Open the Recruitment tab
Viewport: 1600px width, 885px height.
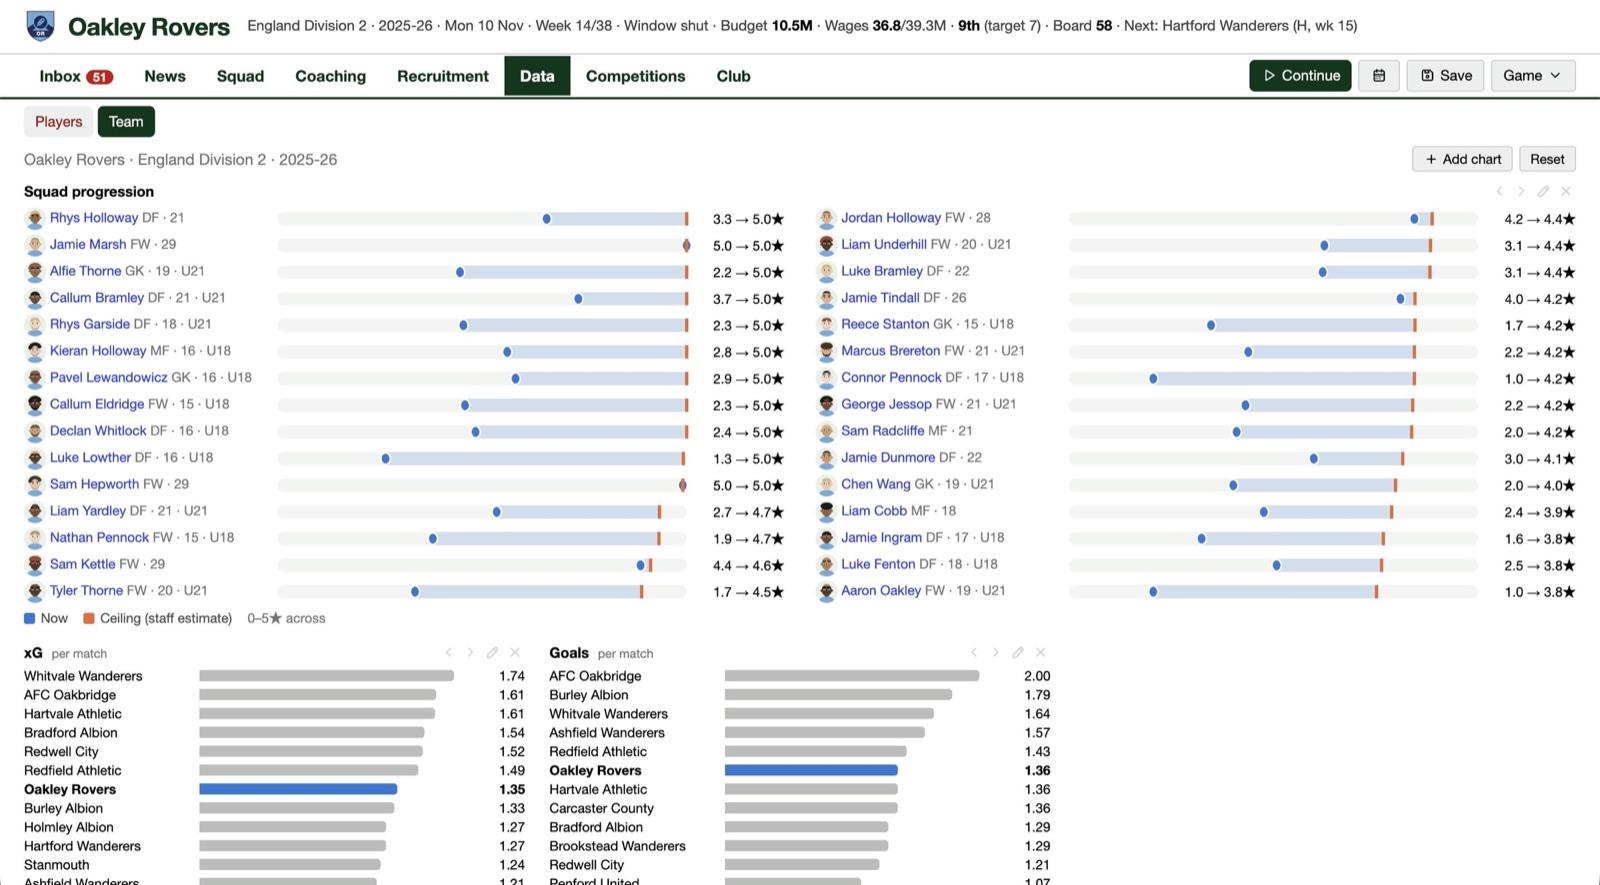(443, 76)
